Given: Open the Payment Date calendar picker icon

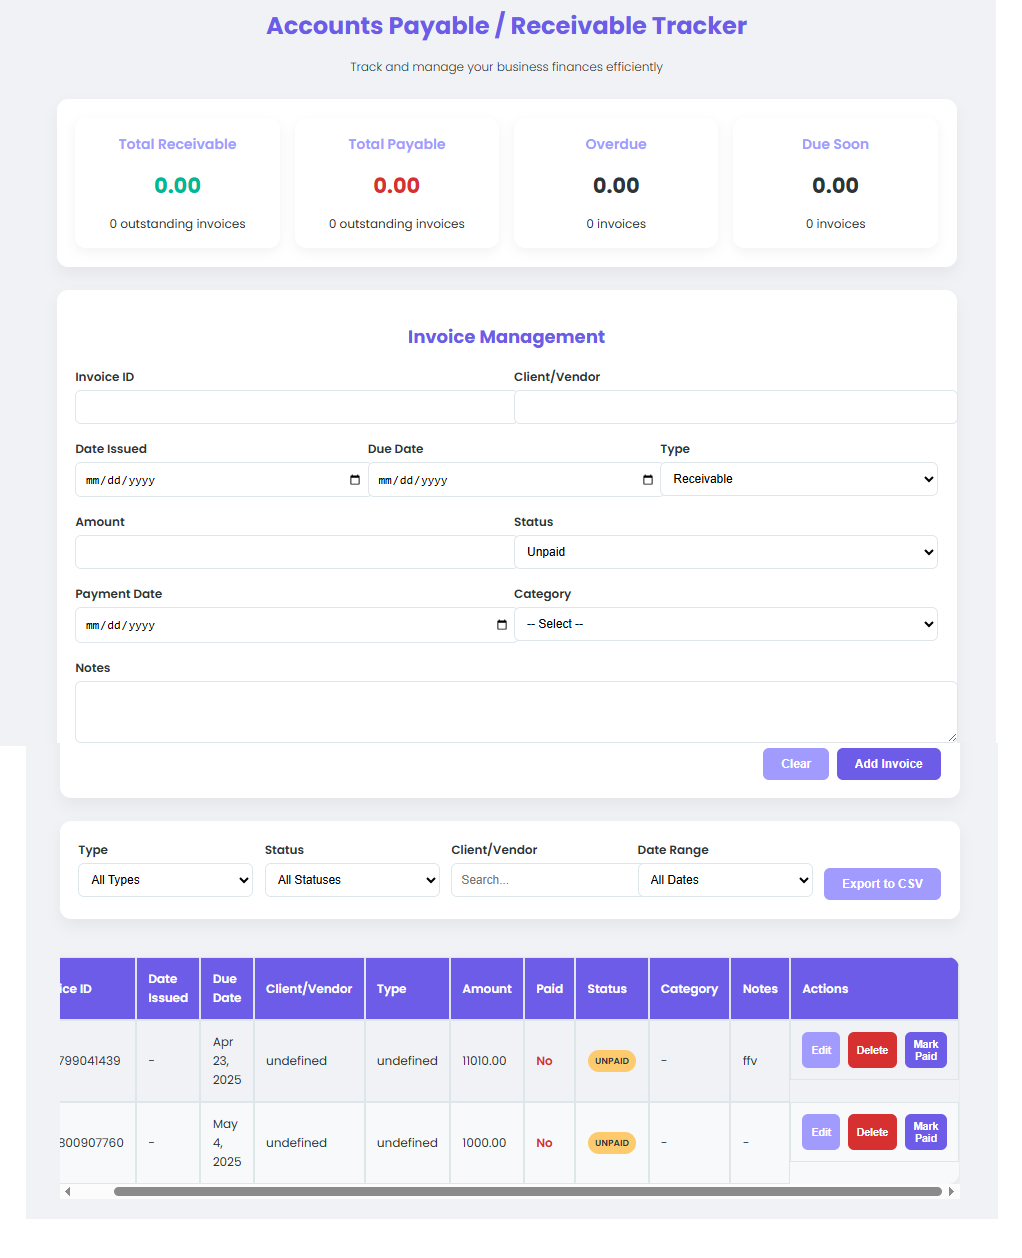Looking at the screenshot, I should (502, 625).
